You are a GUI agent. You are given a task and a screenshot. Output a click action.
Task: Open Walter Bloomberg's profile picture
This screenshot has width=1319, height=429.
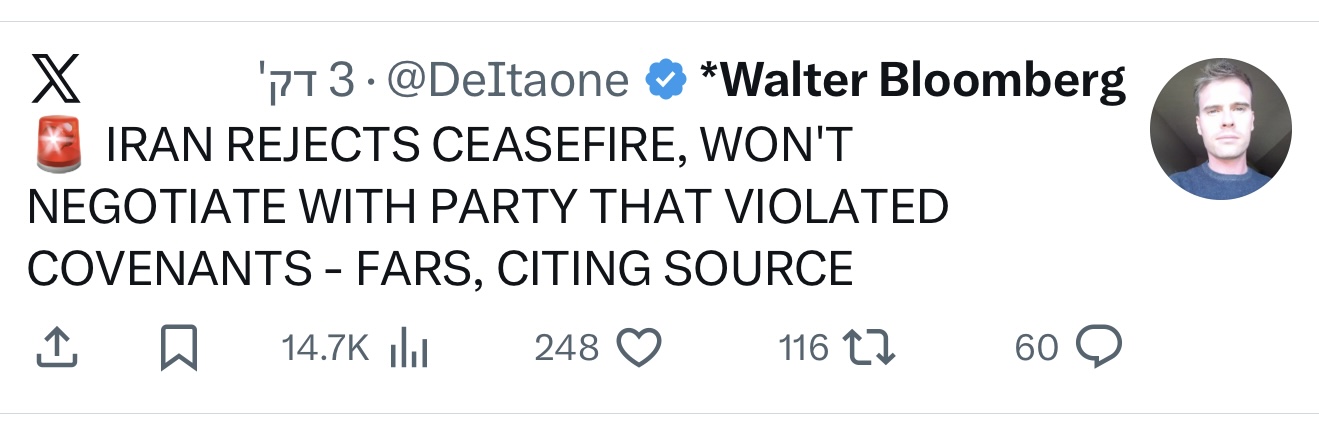click(x=1220, y=129)
